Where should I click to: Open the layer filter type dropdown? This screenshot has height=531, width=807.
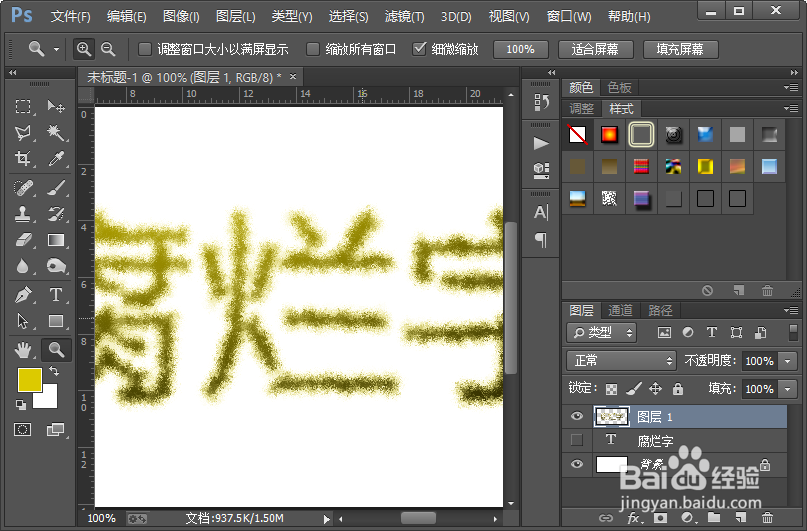click(601, 333)
